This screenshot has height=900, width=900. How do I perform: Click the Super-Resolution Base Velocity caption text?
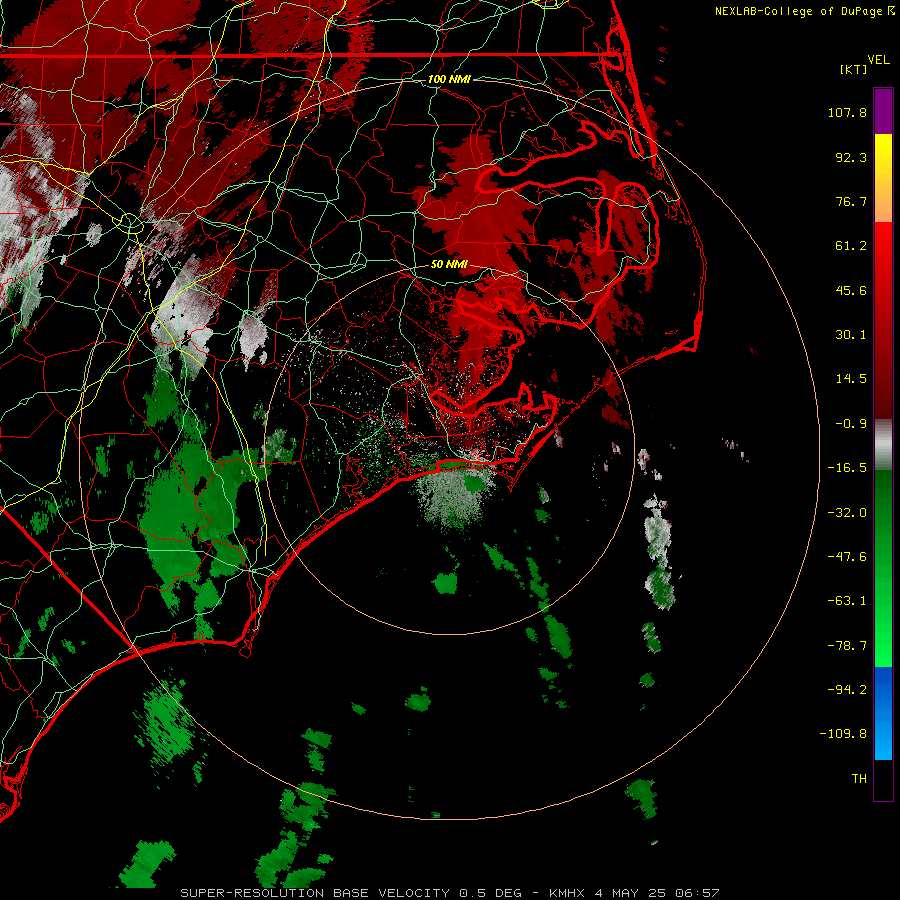[449, 893]
